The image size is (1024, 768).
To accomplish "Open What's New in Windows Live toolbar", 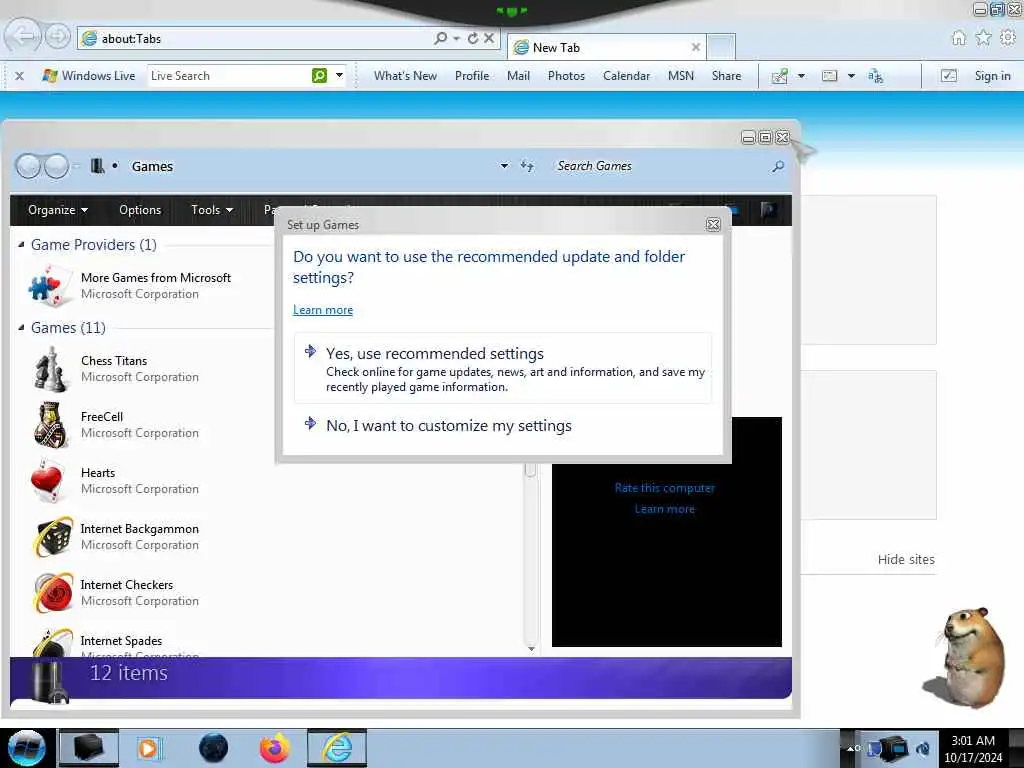I will pyautogui.click(x=405, y=76).
